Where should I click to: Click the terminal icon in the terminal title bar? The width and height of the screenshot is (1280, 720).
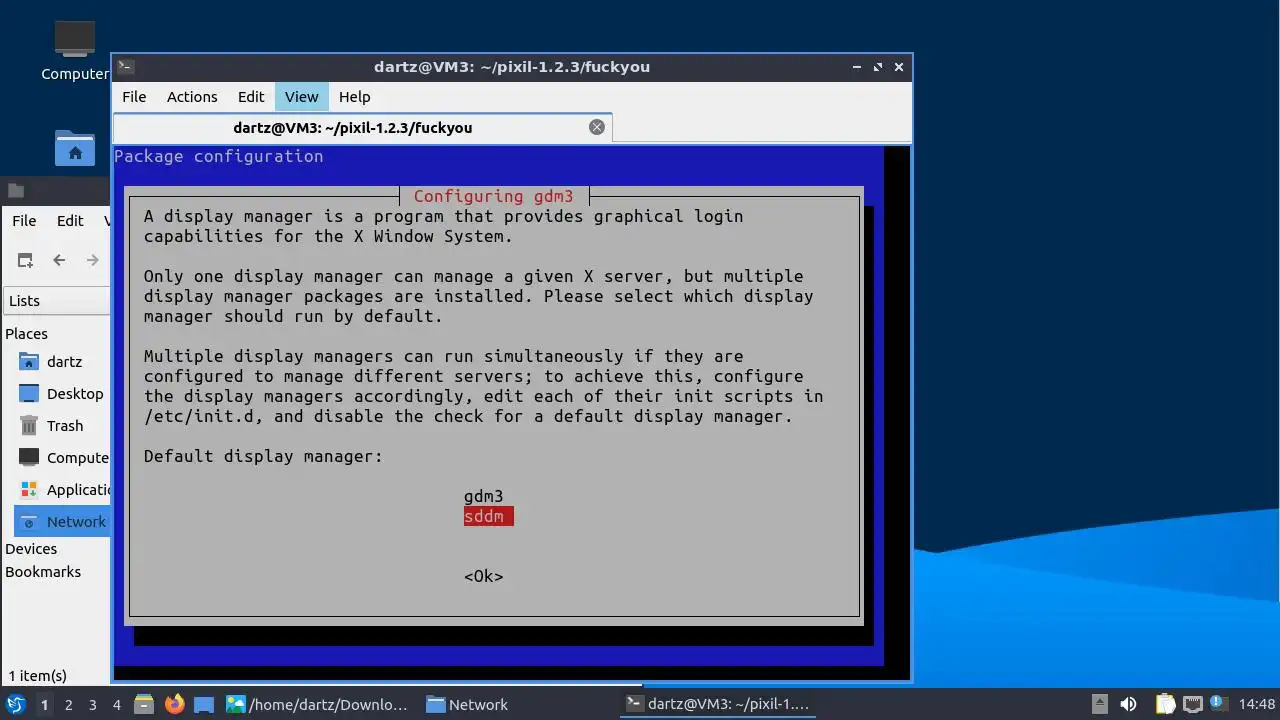click(125, 67)
